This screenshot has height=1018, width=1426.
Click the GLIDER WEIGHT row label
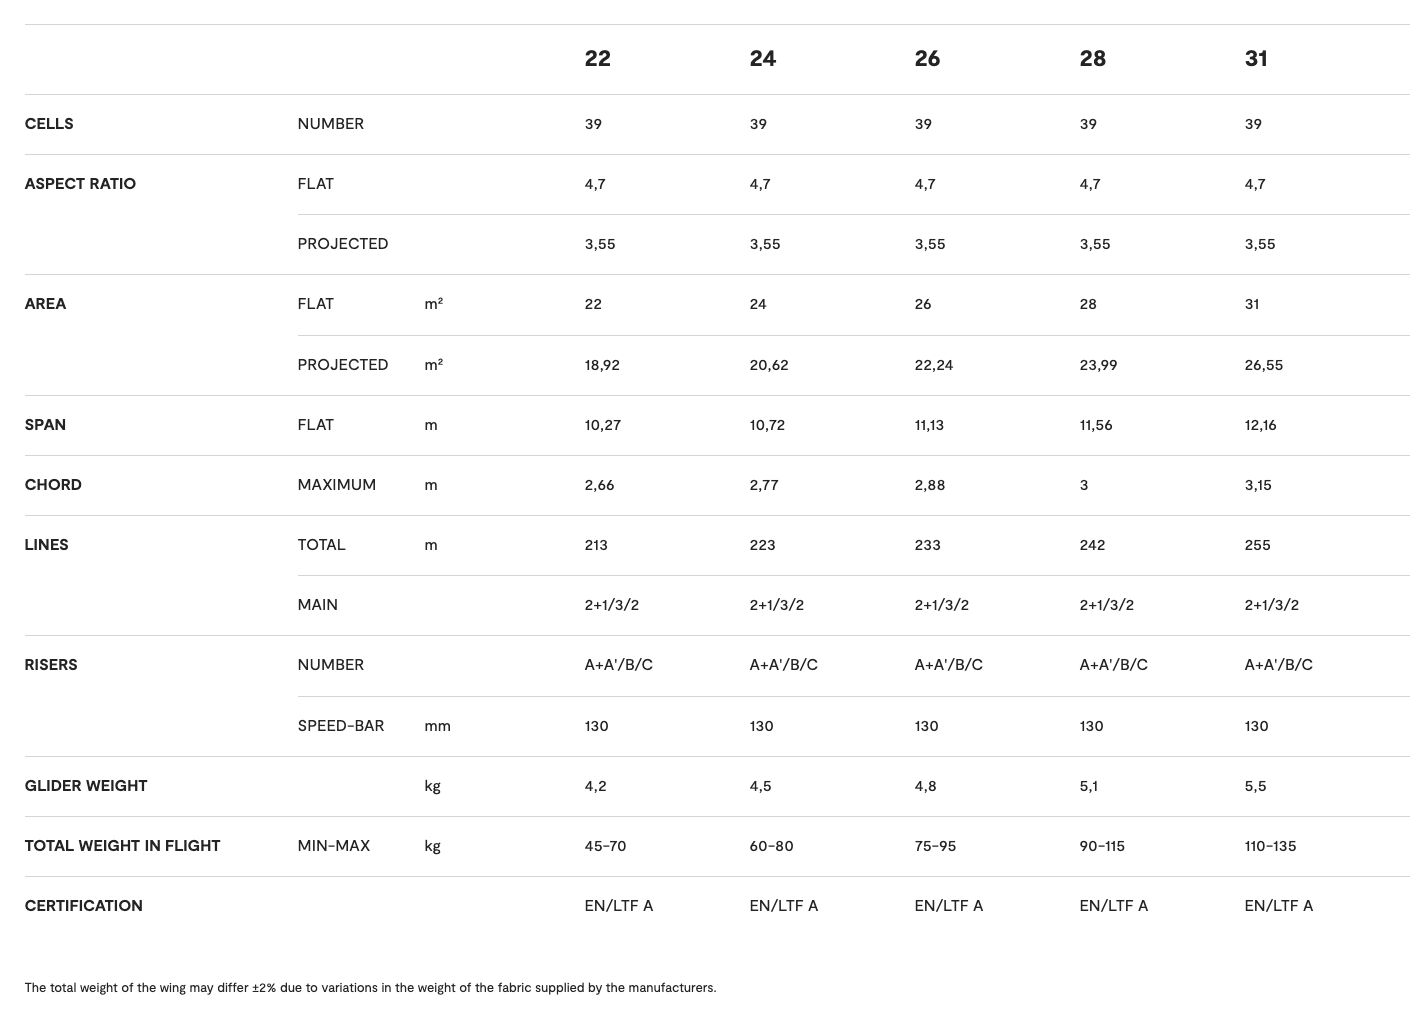click(x=86, y=786)
